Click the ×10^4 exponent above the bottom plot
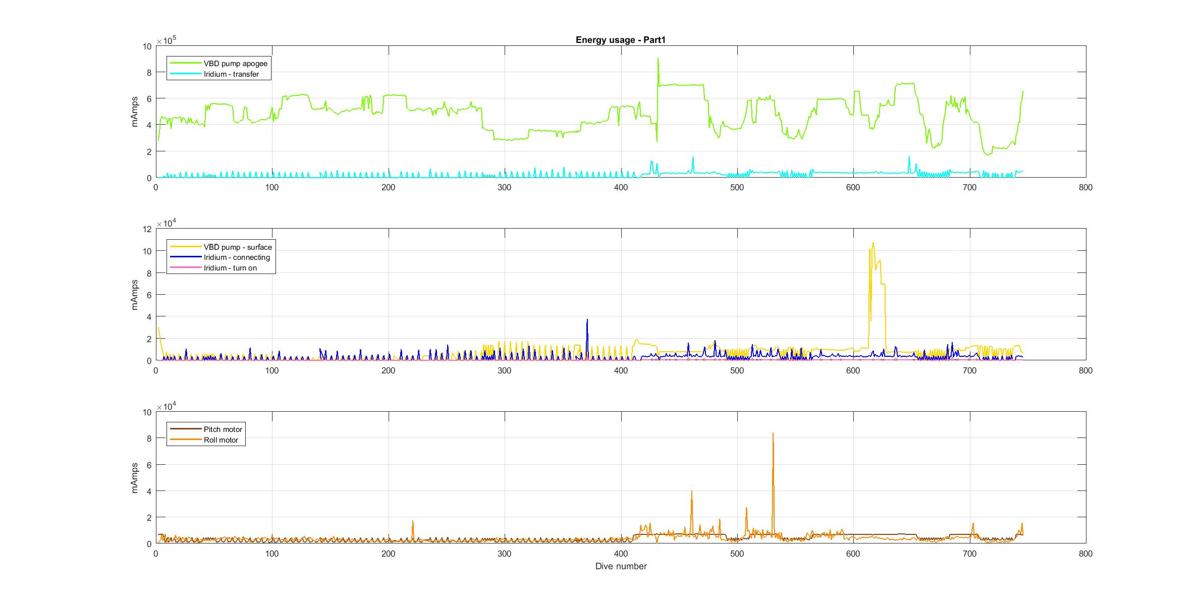 pyautogui.click(x=166, y=405)
